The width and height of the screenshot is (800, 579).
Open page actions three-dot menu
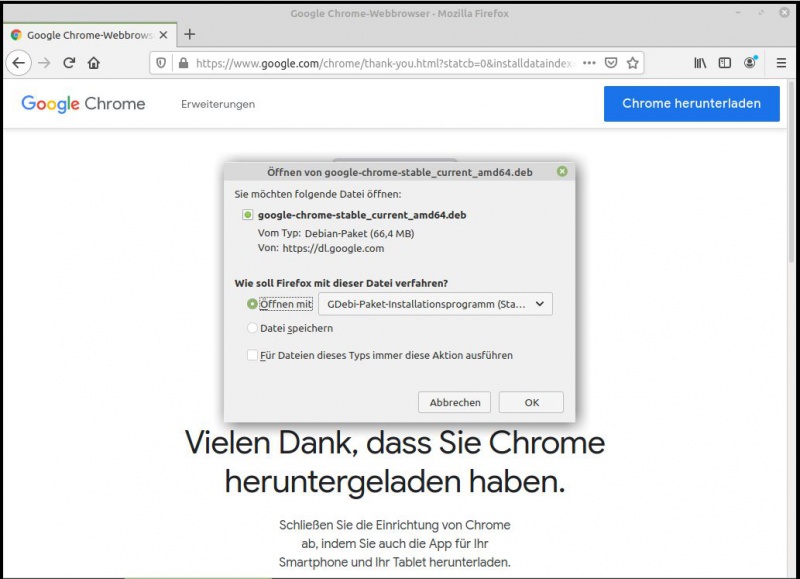click(x=589, y=63)
